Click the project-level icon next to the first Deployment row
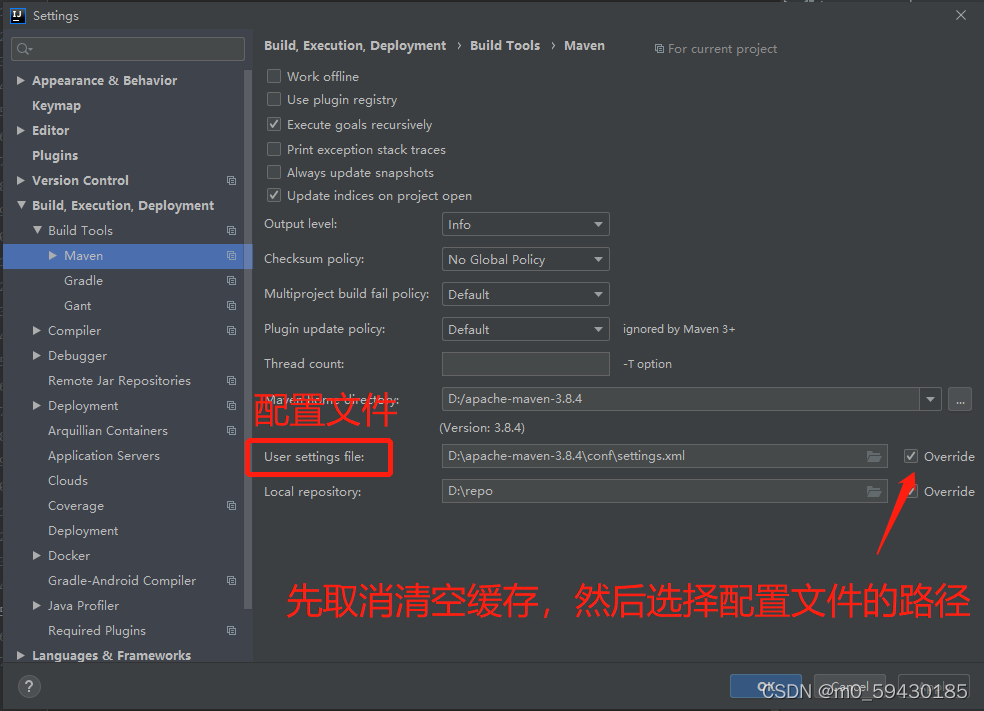This screenshot has width=984, height=711. tap(232, 406)
